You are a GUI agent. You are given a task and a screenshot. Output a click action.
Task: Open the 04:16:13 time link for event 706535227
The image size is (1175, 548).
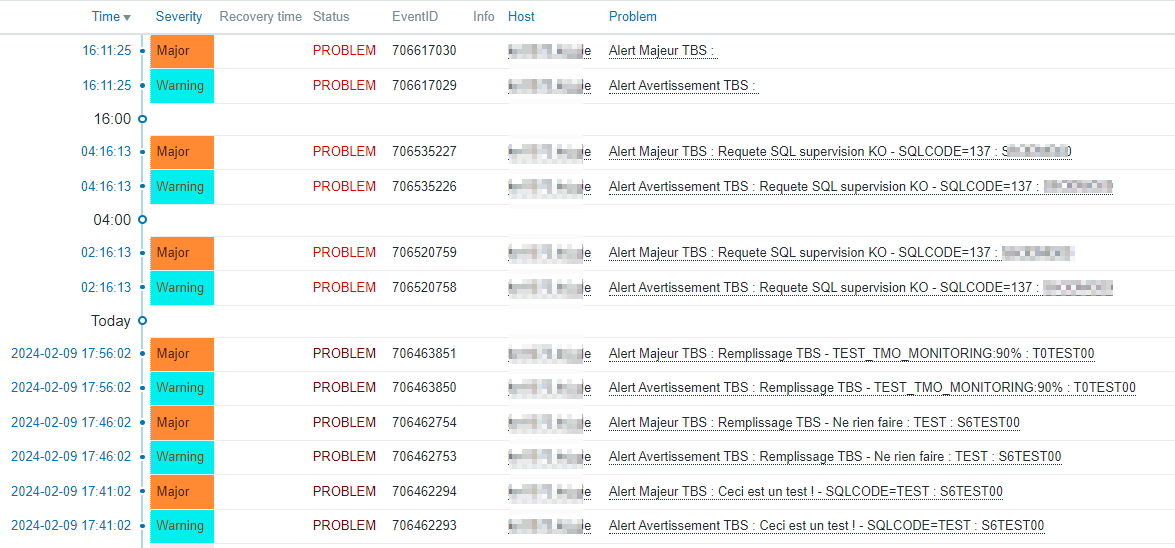pyautogui.click(x=106, y=152)
